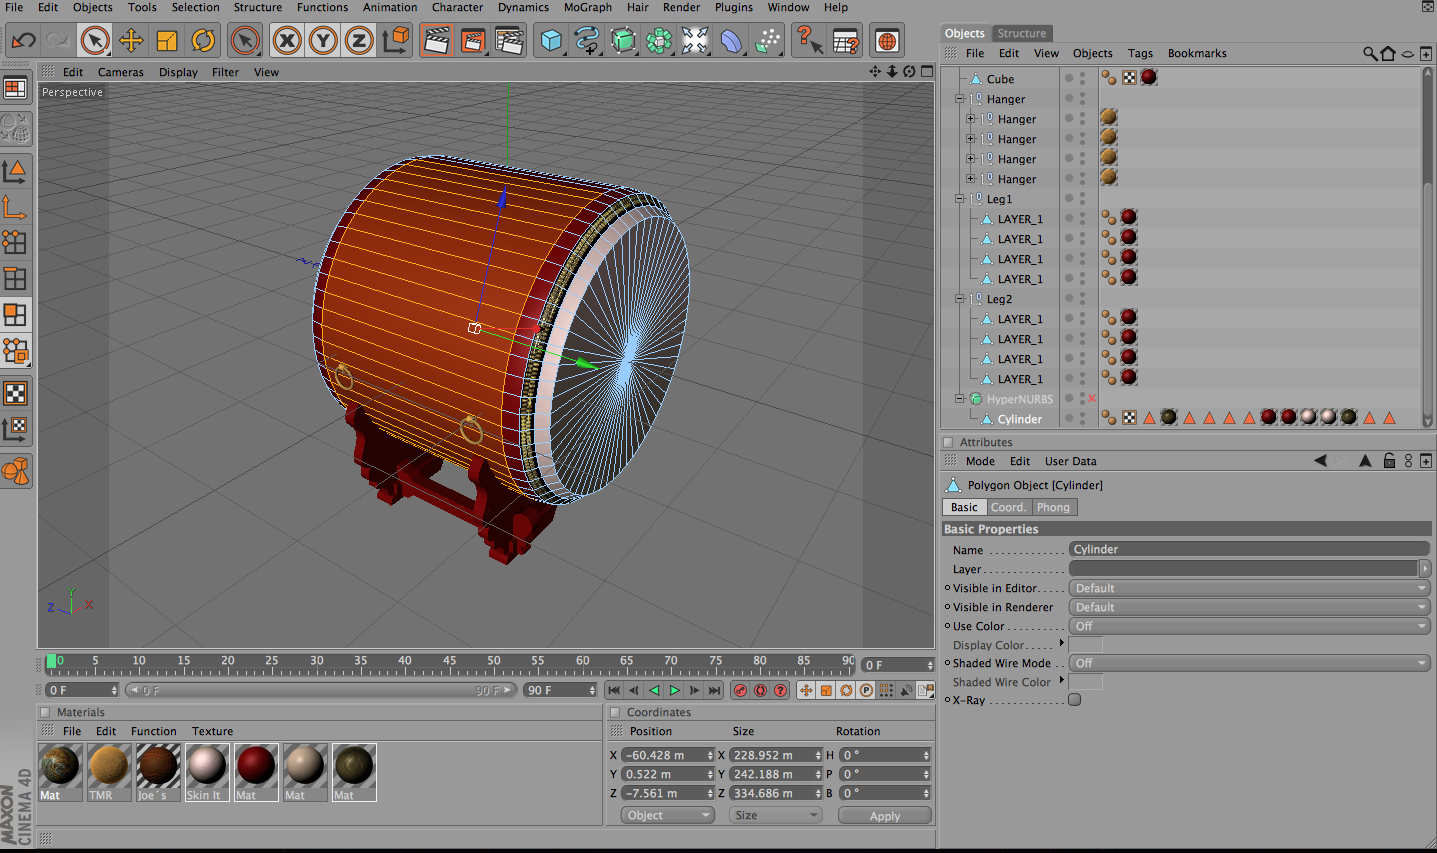Add a deformer object
This screenshot has width=1437, height=853.
[731, 41]
